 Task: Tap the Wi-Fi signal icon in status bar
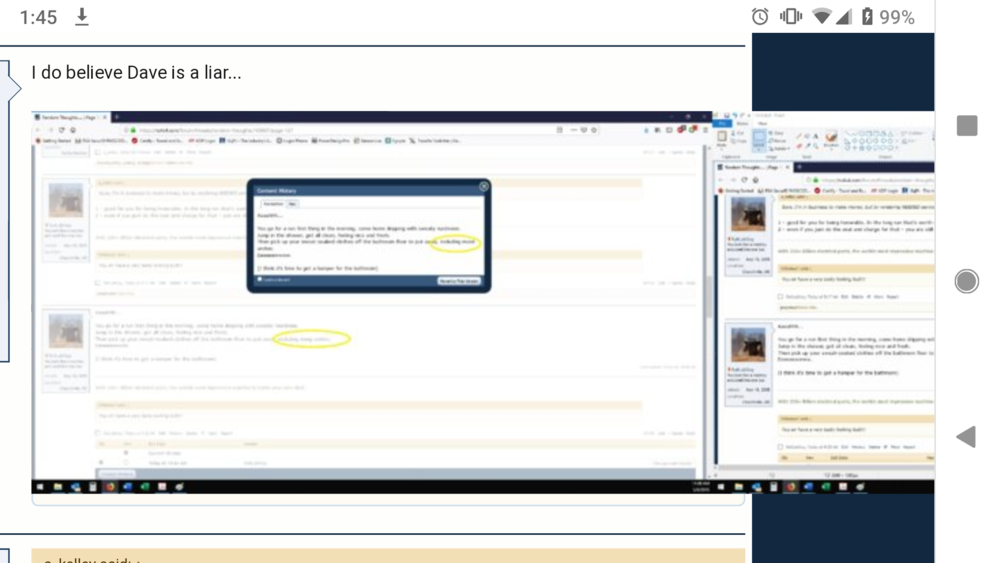click(x=822, y=17)
